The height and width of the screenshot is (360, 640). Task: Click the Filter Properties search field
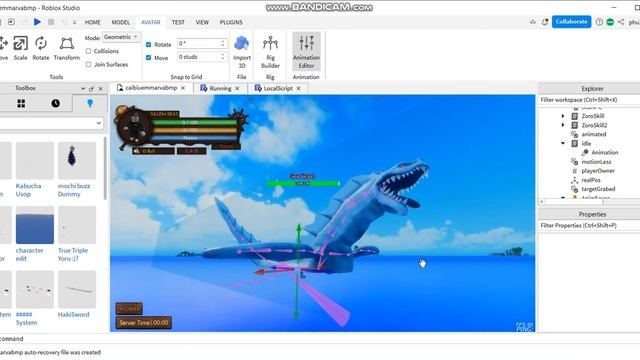pyautogui.click(x=589, y=225)
